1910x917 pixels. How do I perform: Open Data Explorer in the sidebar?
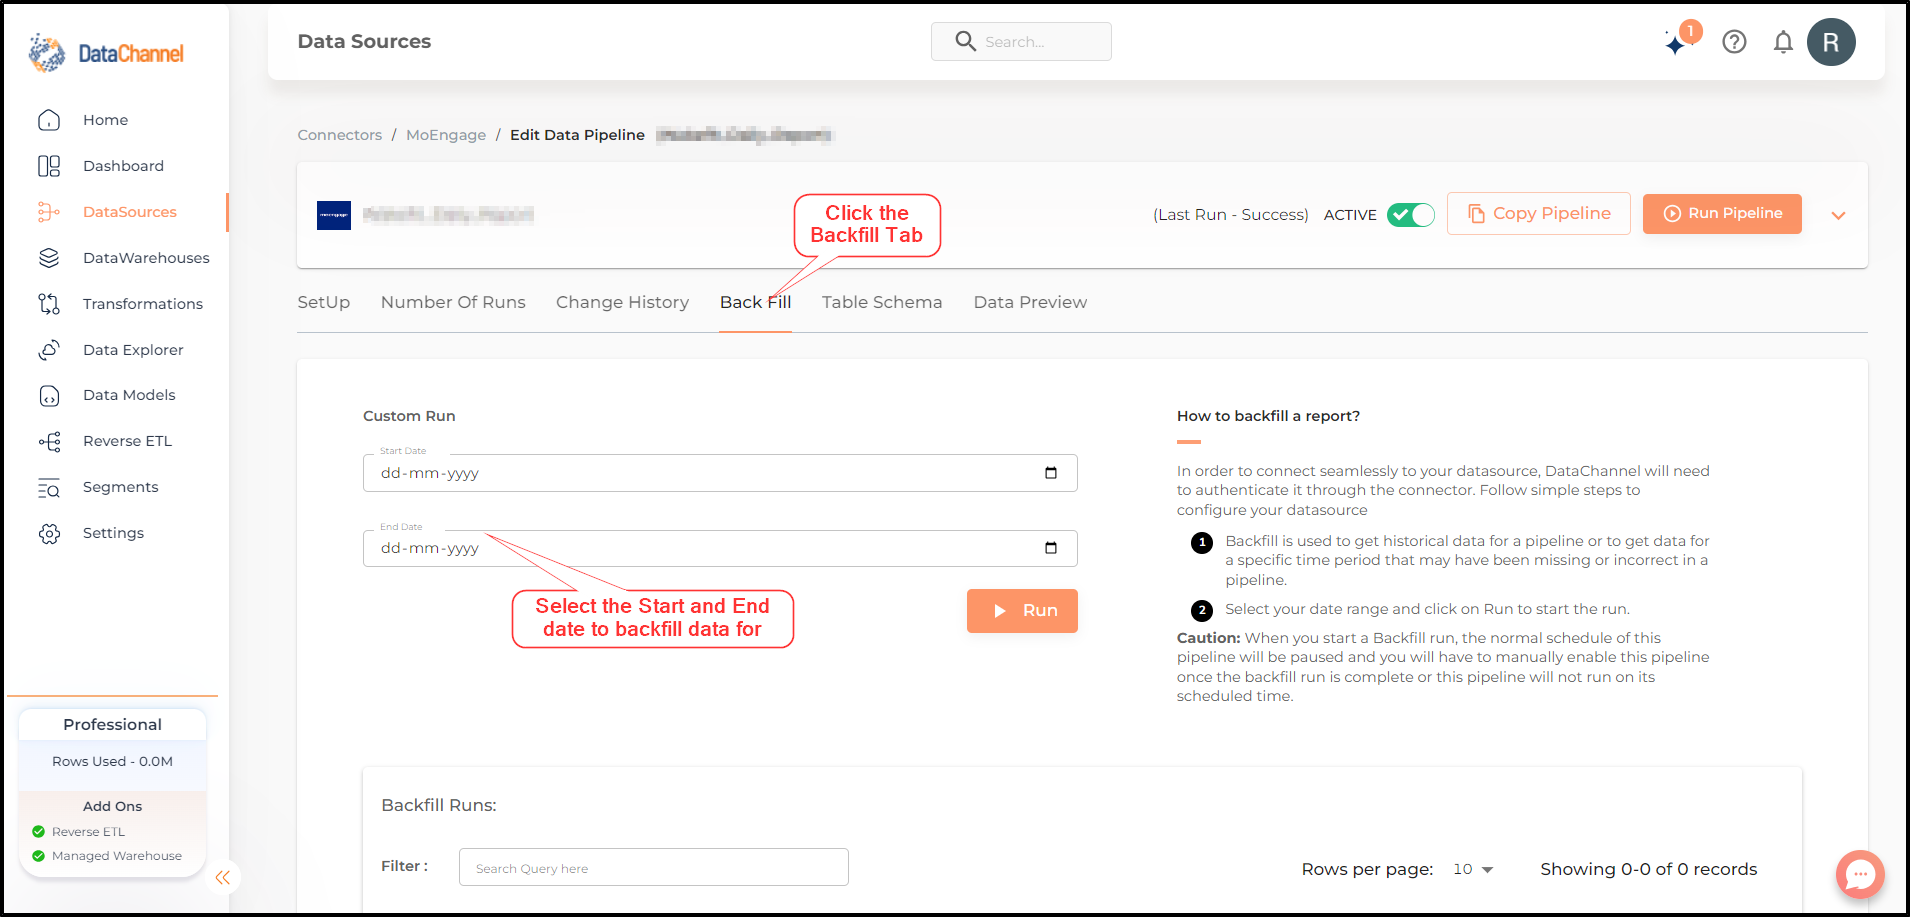tap(133, 350)
